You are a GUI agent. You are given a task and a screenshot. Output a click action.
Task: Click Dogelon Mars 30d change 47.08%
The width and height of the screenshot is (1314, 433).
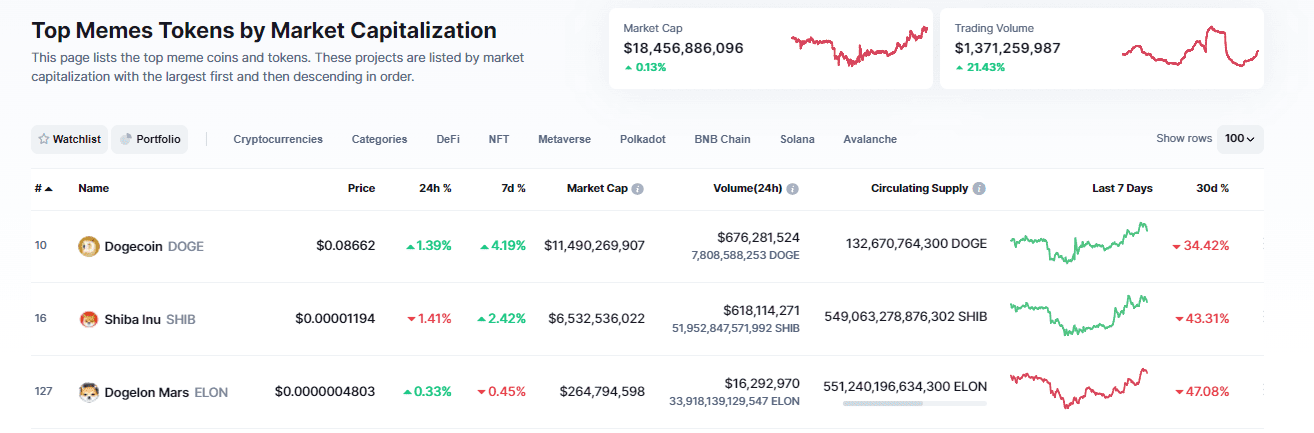[1202, 391]
